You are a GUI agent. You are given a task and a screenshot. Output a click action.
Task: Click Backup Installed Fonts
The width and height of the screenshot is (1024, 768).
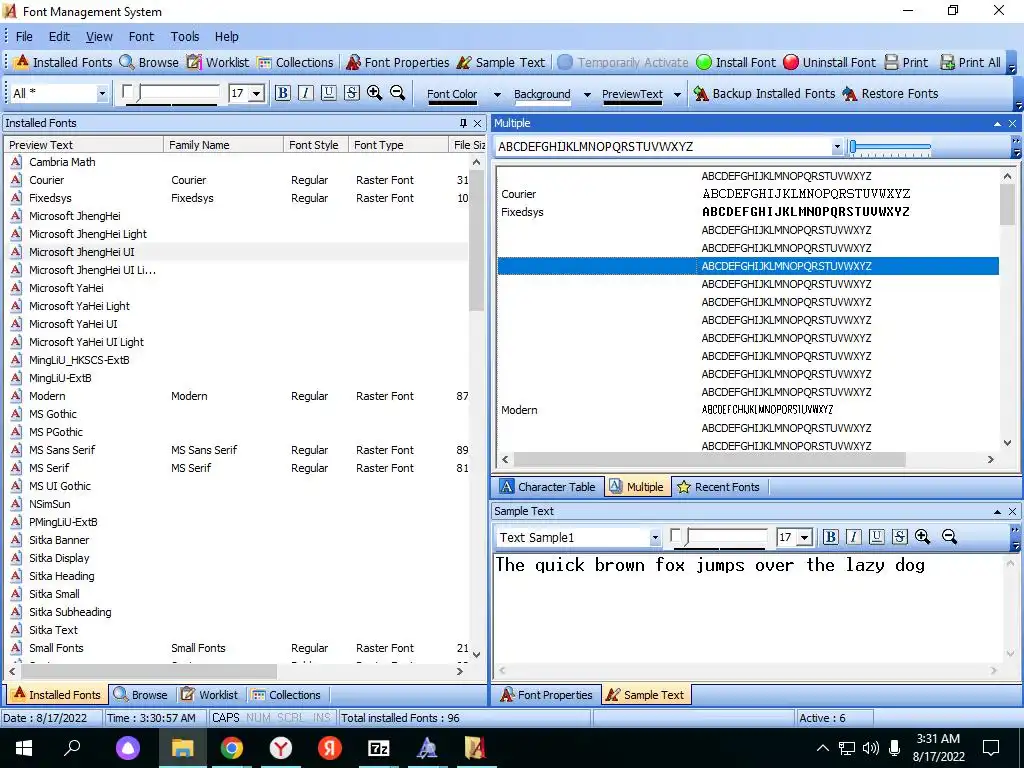pyautogui.click(x=764, y=93)
